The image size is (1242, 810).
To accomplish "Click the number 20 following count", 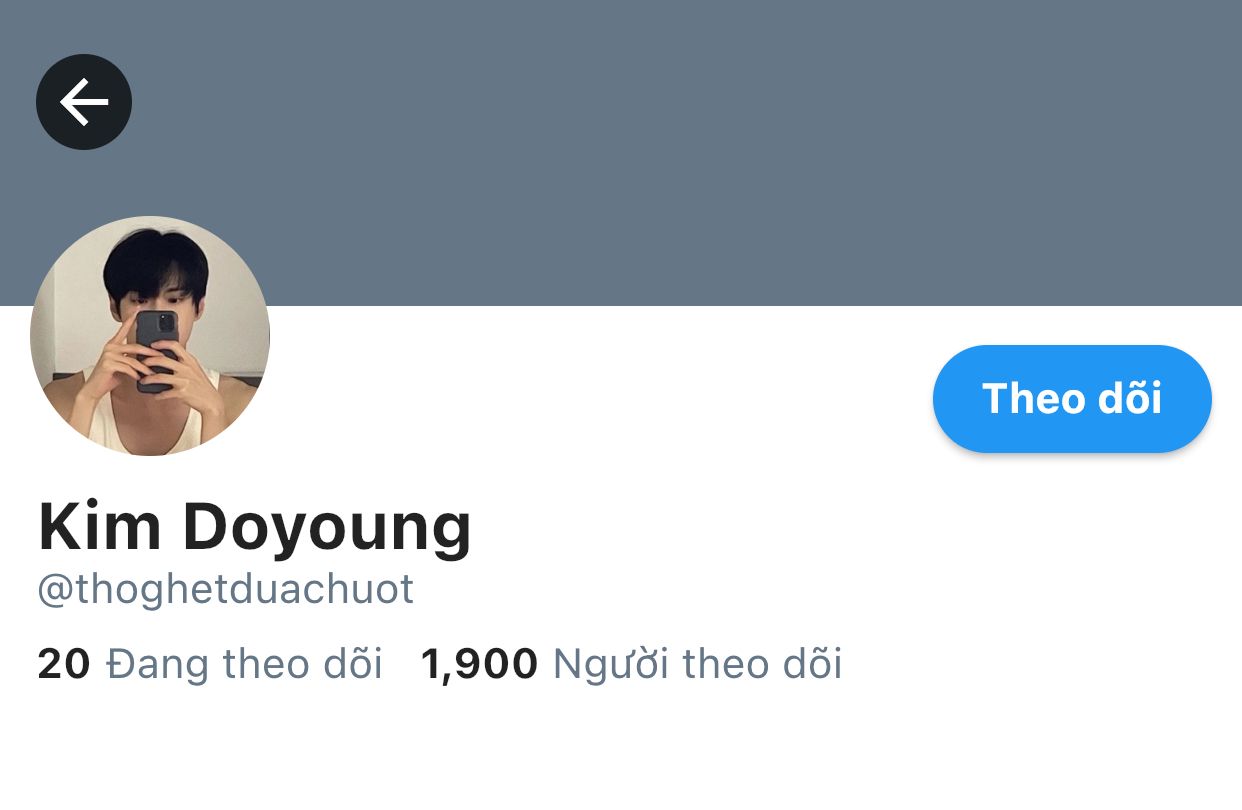I will click(64, 664).
